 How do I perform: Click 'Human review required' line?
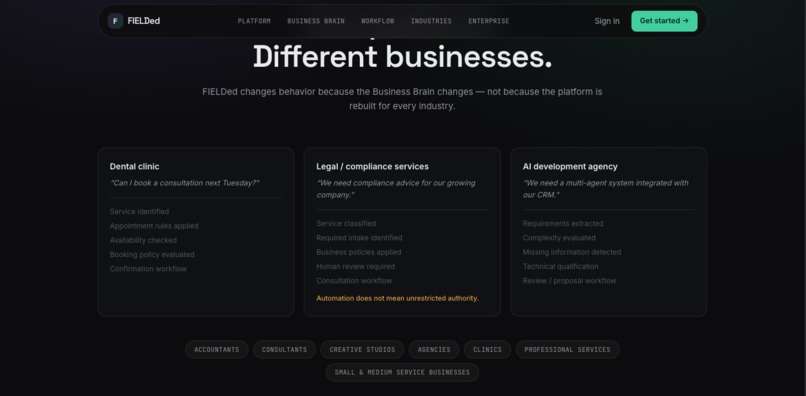[x=356, y=267]
